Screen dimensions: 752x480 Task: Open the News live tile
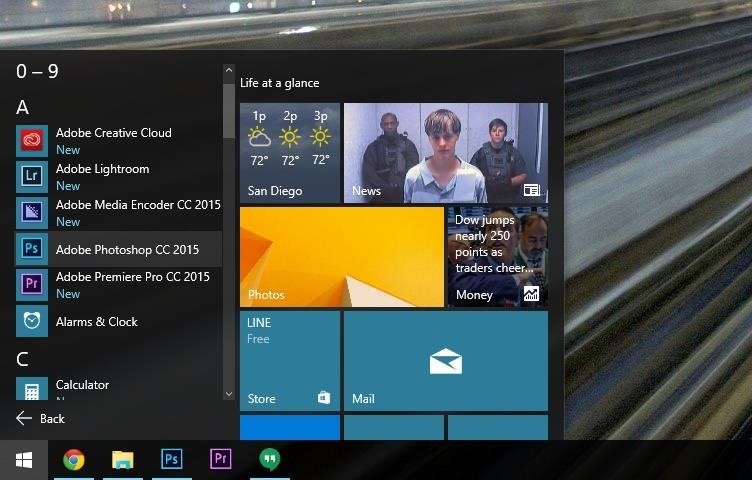pyautogui.click(x=446, y=153)
